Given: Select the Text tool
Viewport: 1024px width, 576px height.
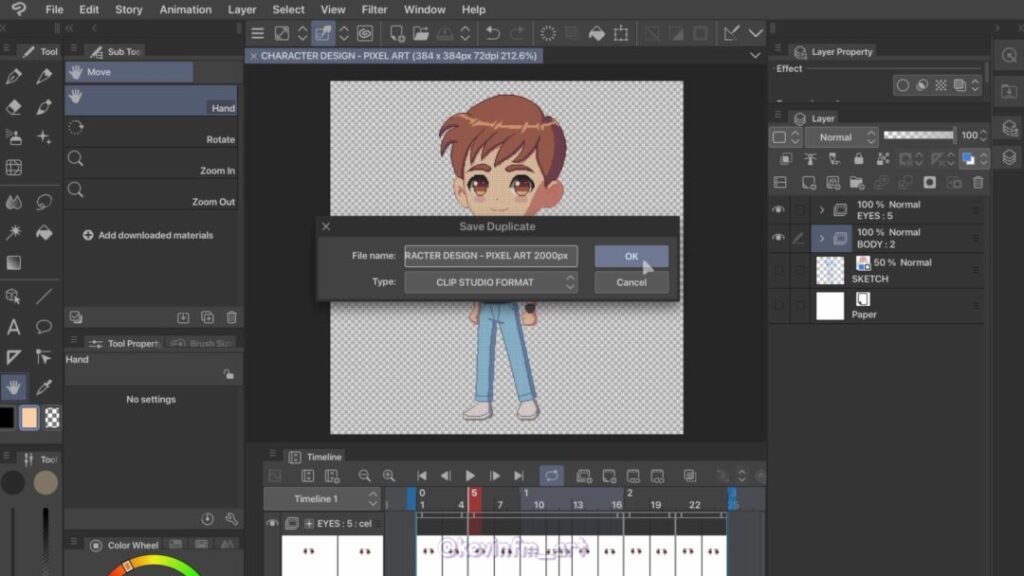Looking at the screenshot, I should (x=14, y=327).
